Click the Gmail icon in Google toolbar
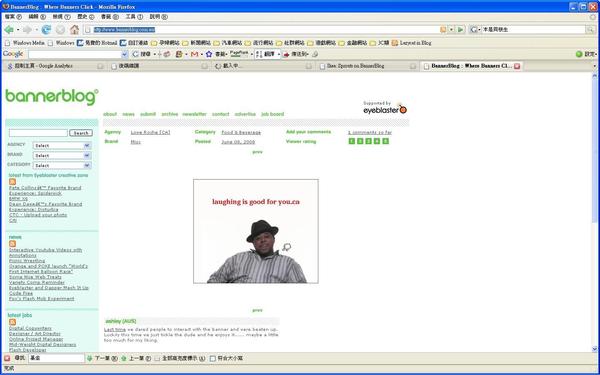Image resolution: width=600 pixels, height=375 pixels. (194, 54)
